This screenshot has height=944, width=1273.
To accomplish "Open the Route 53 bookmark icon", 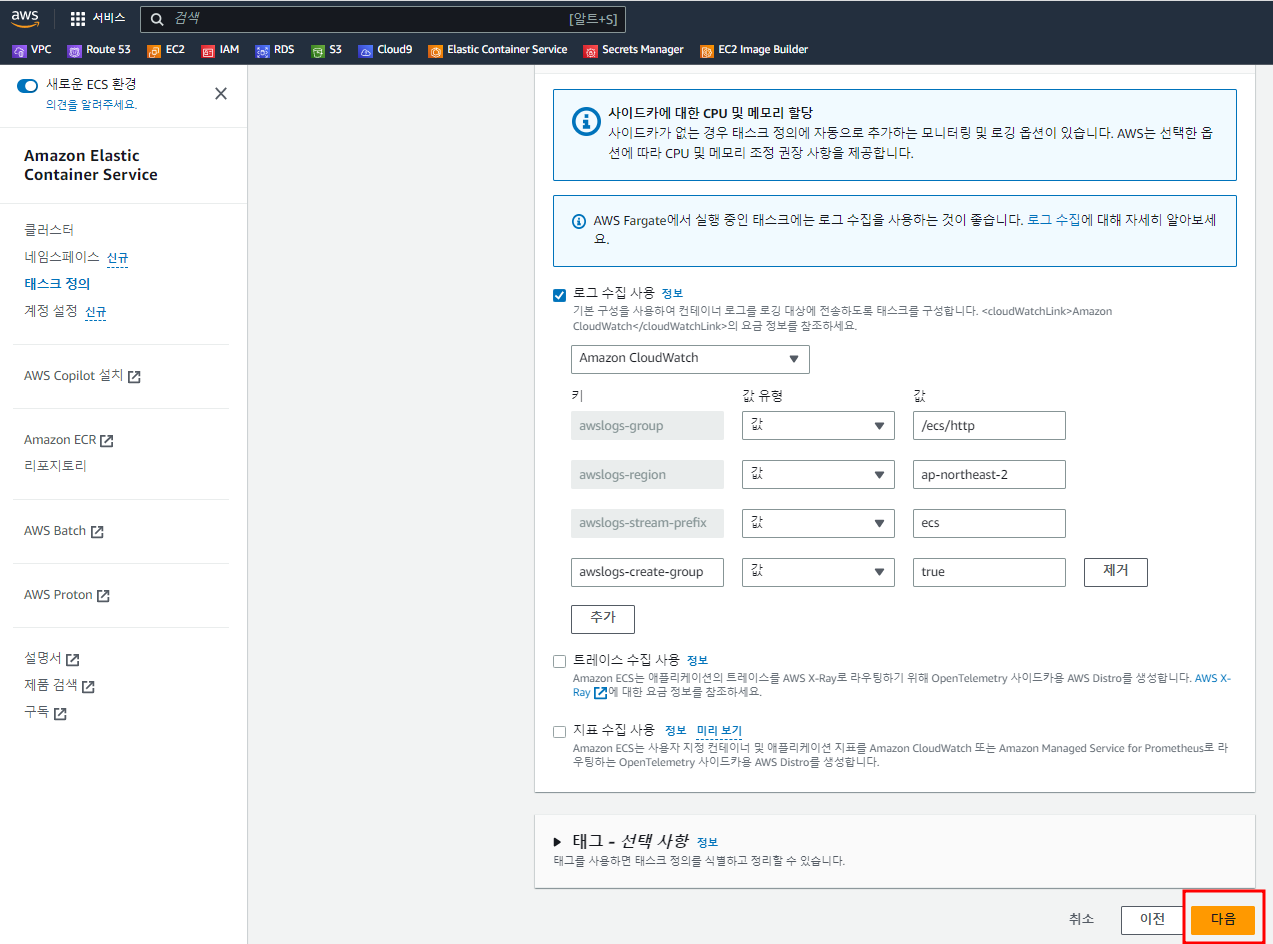I will pos(74,50).
